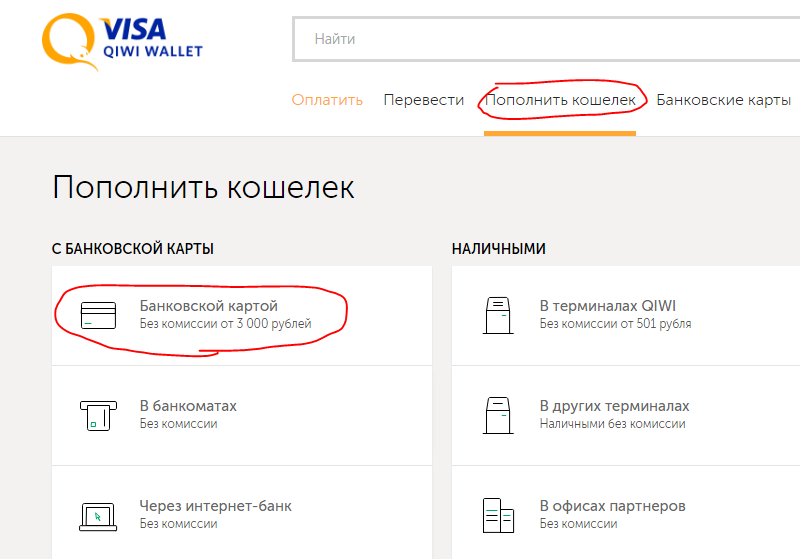Click text Наличными без комиссии
Viewport: 800px width, 559px height.
612,423
